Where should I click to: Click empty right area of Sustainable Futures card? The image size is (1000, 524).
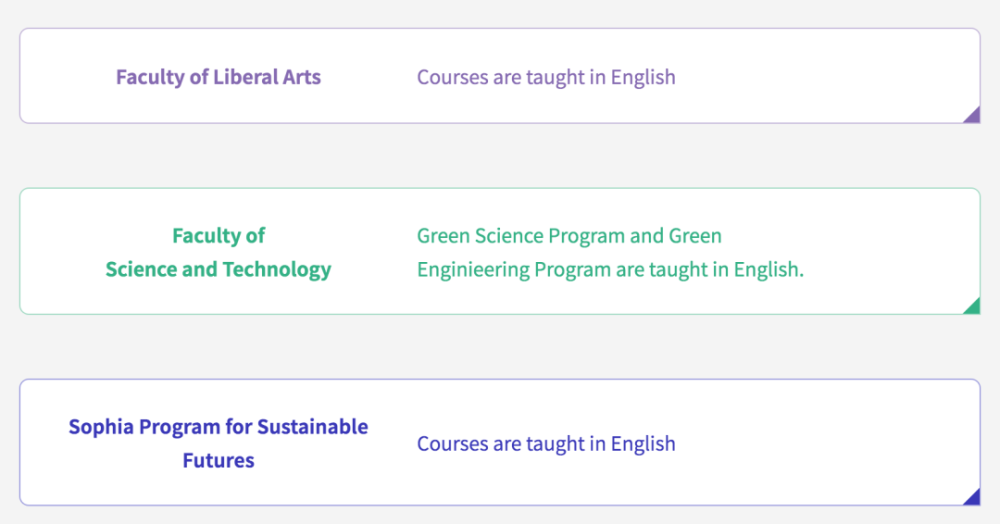point(823,442)
